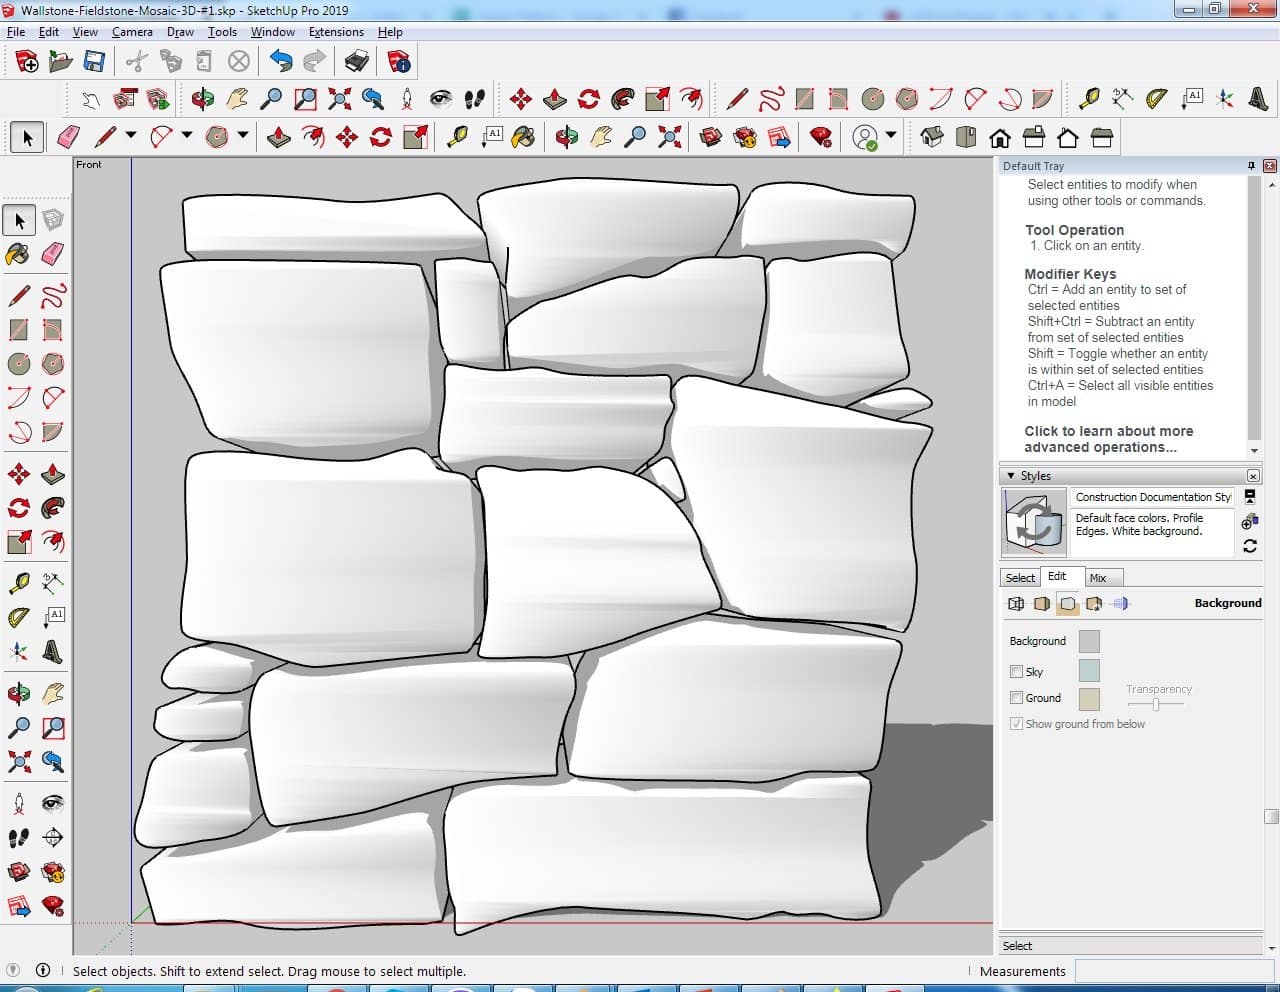This screenshot has height=992, width=1280.
Task: Click the Create New Style icon
Action: (1249, 522)
